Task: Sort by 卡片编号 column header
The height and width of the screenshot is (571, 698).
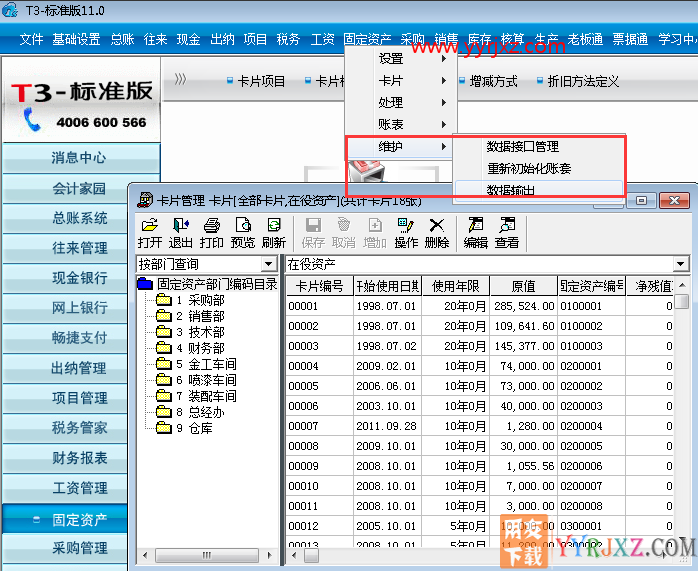Action: pyautogui.click(x=320, y=286)
